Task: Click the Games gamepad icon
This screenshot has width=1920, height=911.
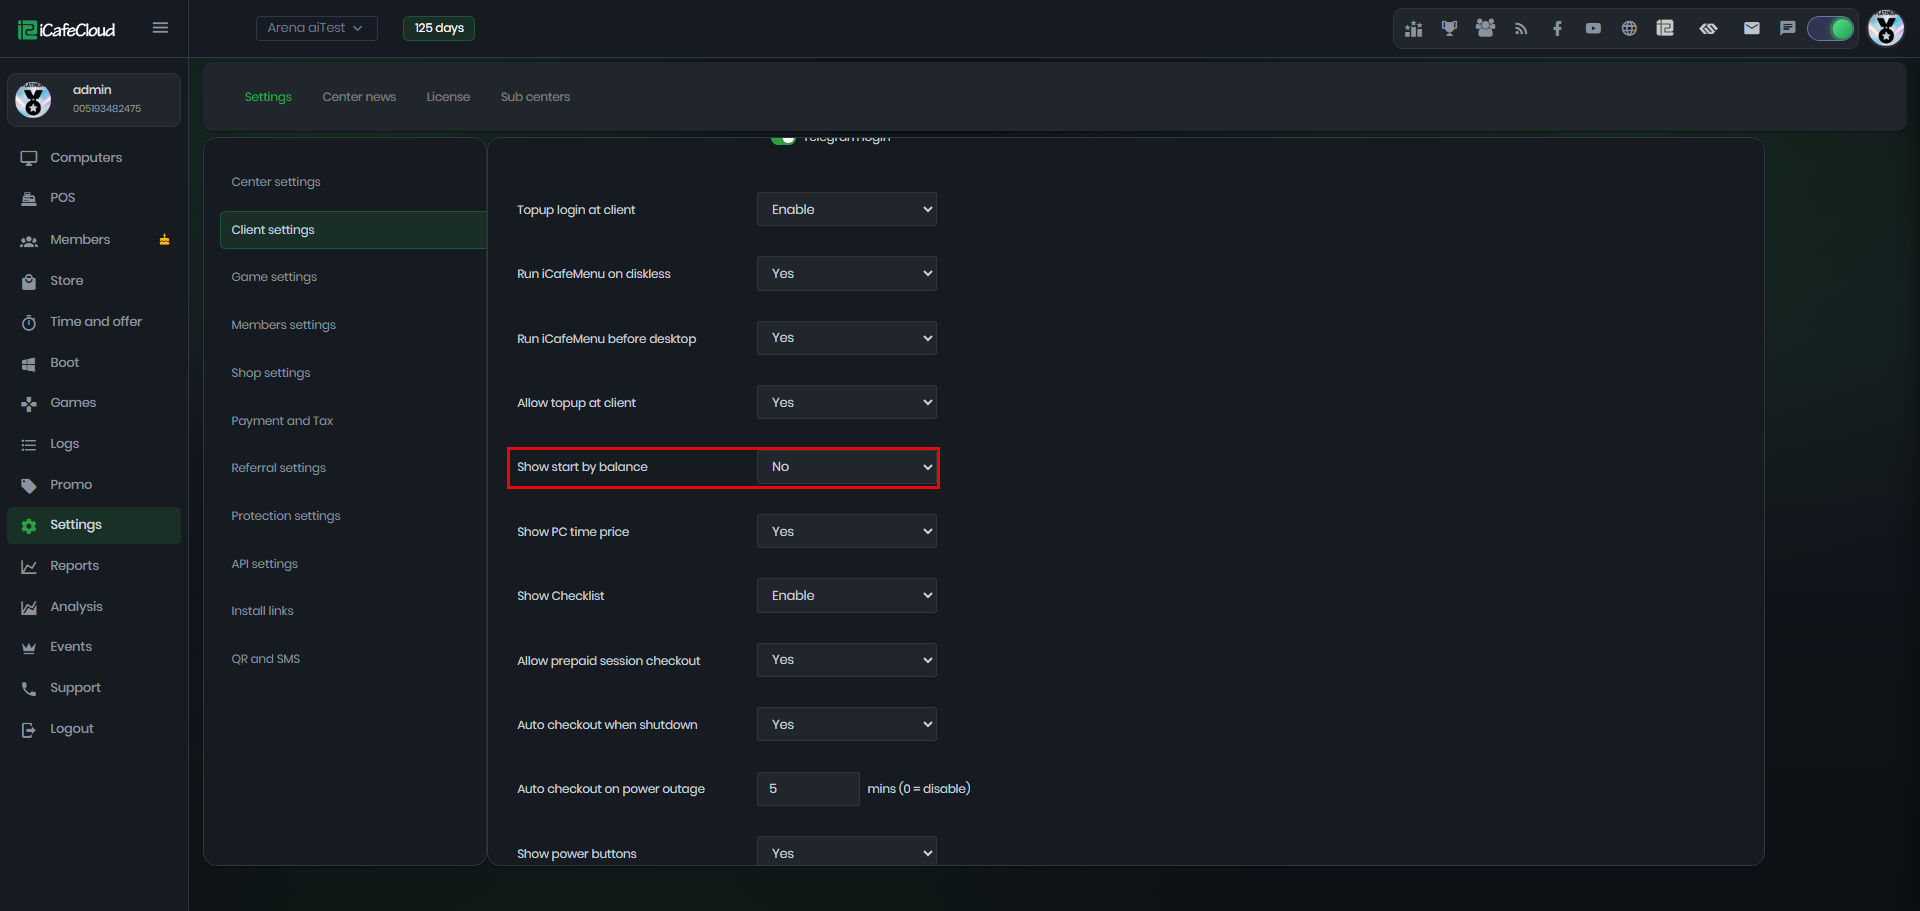Action: pos(29,404)
